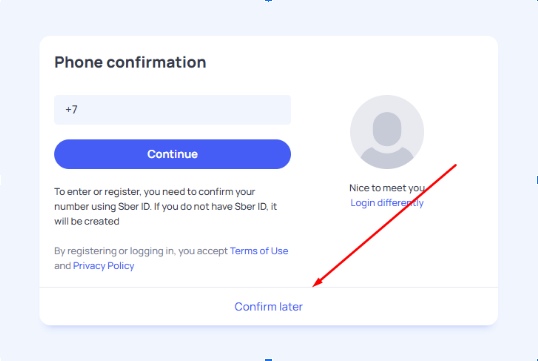The width and height of the screenshot is (538, 361).
Task: Choose Login differently
Action: [387, 203]
